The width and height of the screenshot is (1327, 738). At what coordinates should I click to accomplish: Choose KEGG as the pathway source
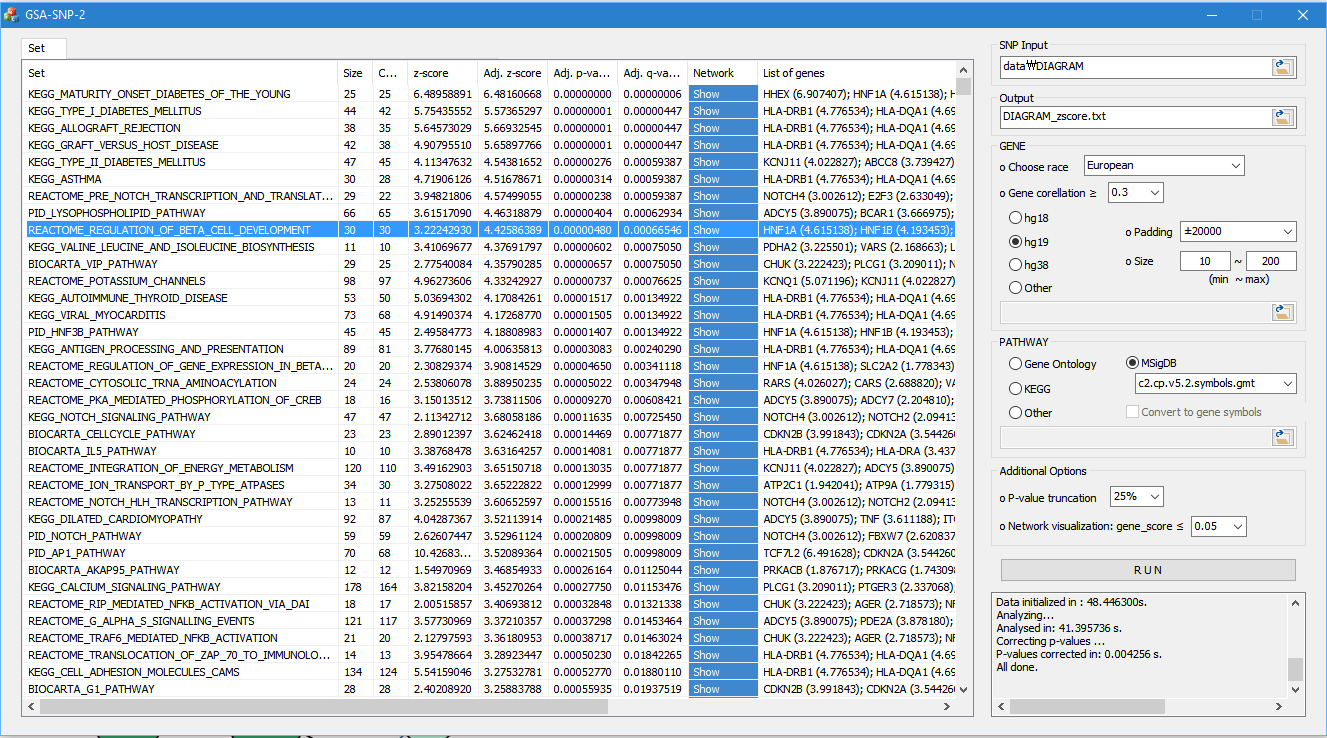coord(1014,388)
